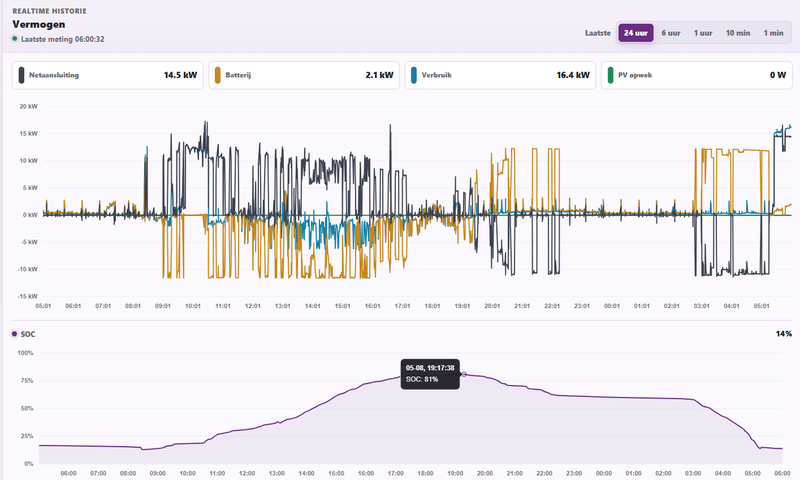This screenshot has width=800, height=480.
Task: Switch to the 1 uur range
Action: (703, 33)
